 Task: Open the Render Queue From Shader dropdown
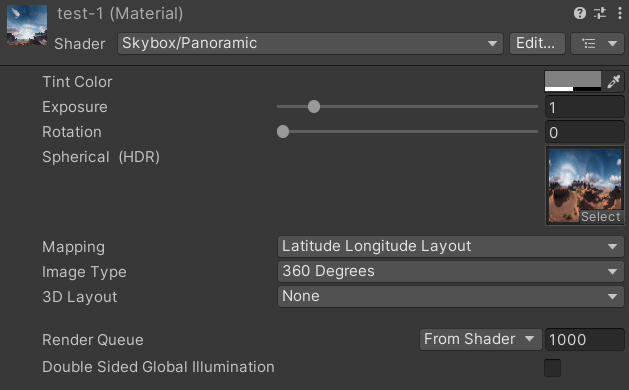pos(481,339)
